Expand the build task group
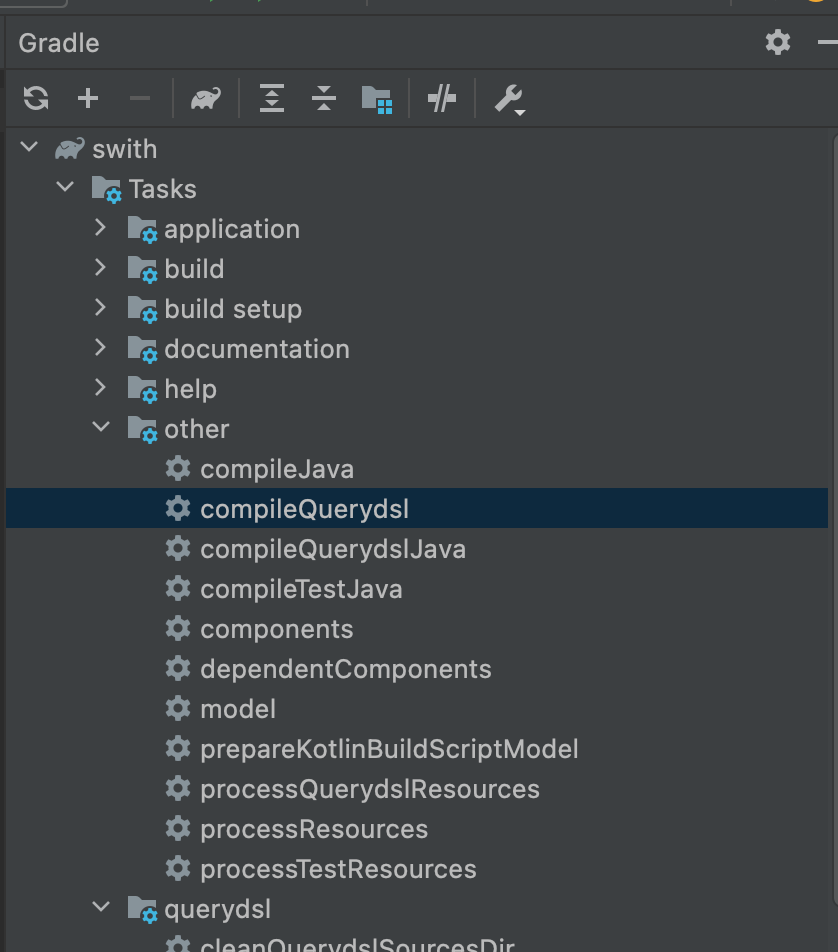The image size is (838, 952). 101,268
